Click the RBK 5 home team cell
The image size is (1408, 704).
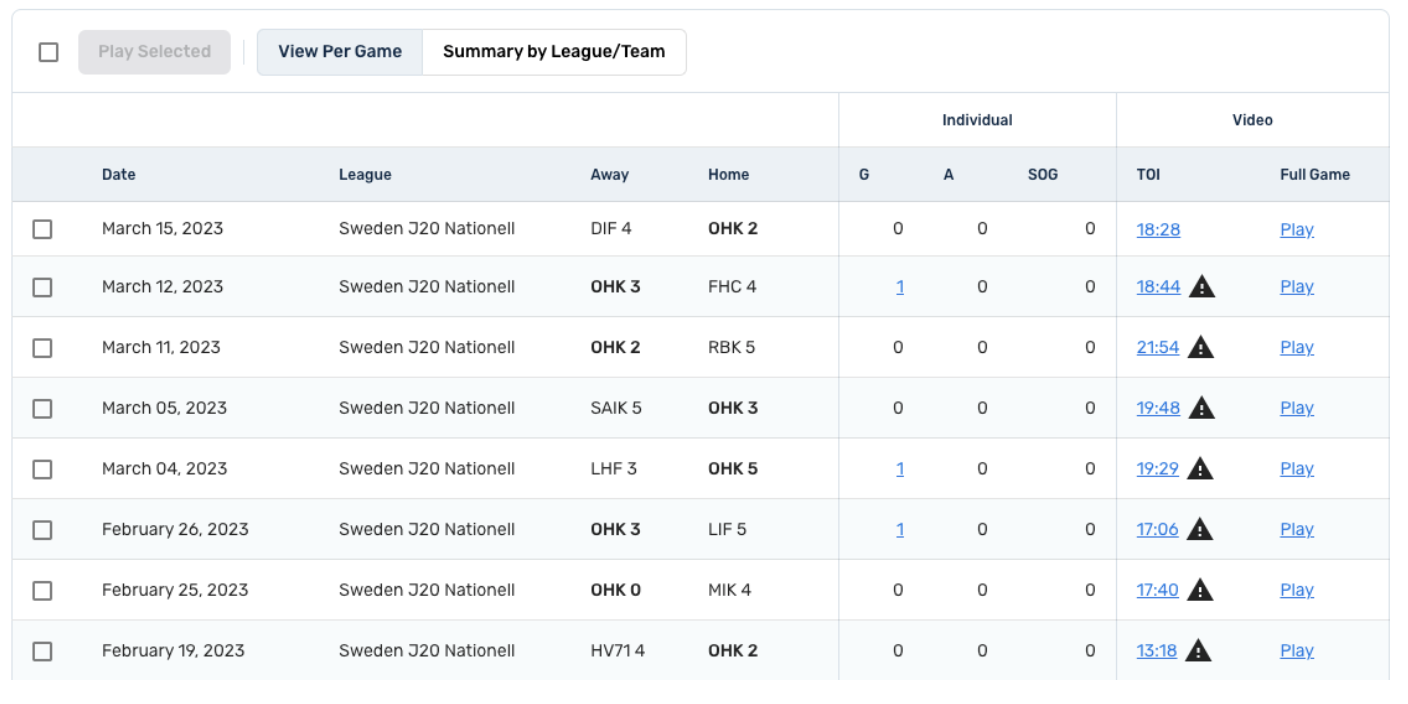[x=732, y=348]
